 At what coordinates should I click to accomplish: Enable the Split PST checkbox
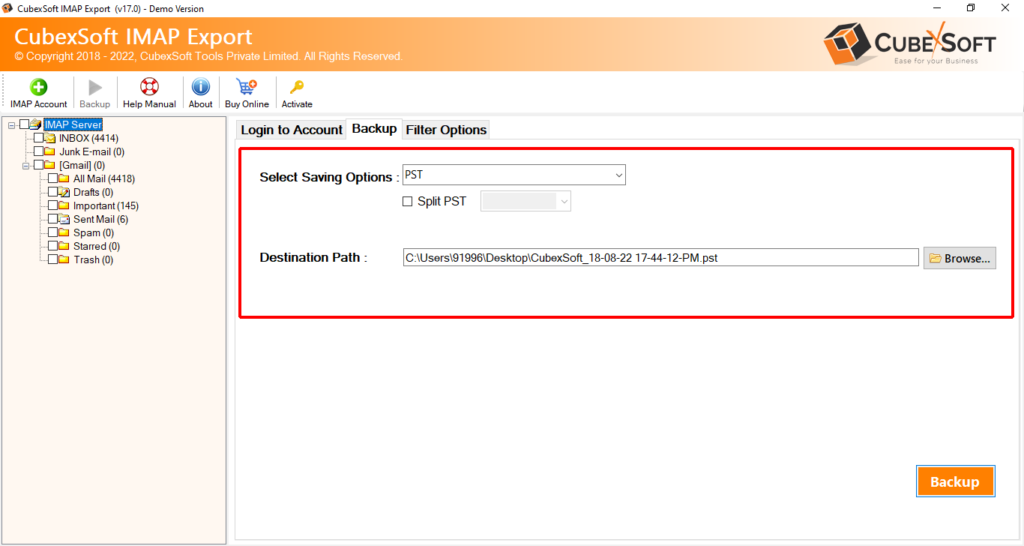(408, 201)
